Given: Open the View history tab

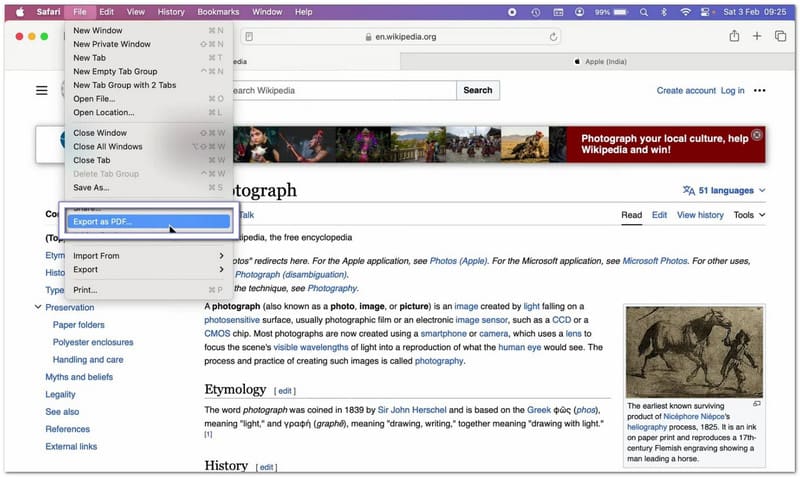Looking at the screenshot, I should (700, 215).
